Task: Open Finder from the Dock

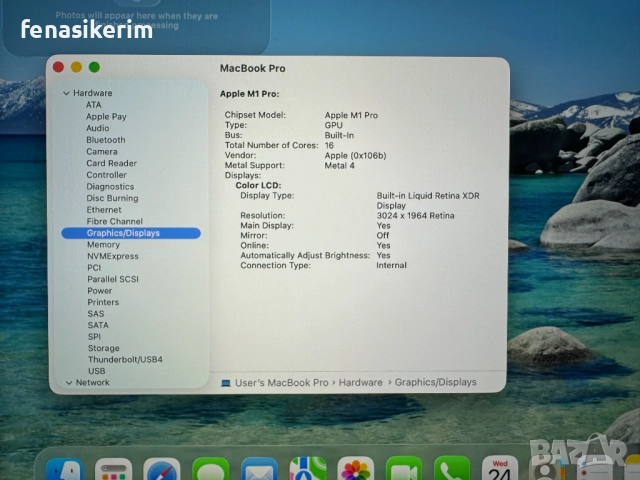Action: coord(64,469)
